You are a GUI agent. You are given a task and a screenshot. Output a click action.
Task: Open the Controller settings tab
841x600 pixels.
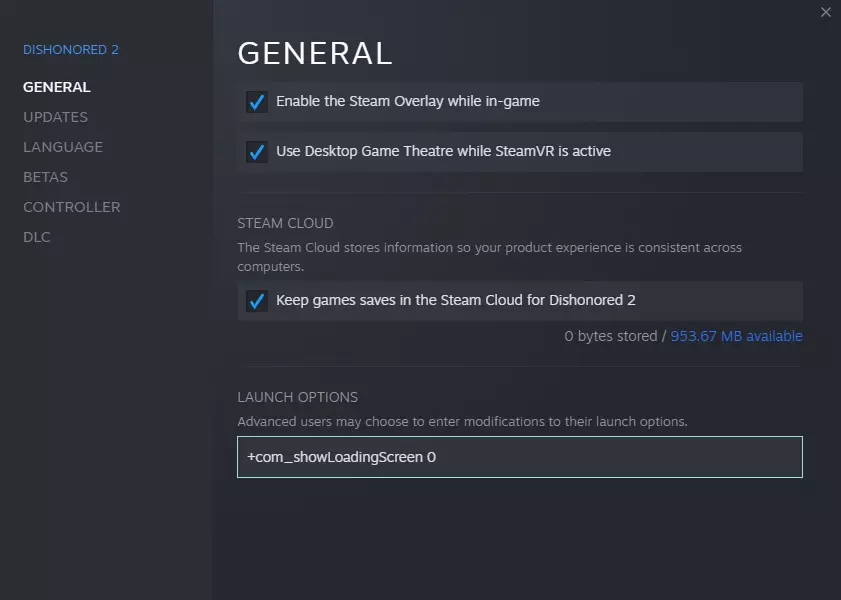coord(71,207)
